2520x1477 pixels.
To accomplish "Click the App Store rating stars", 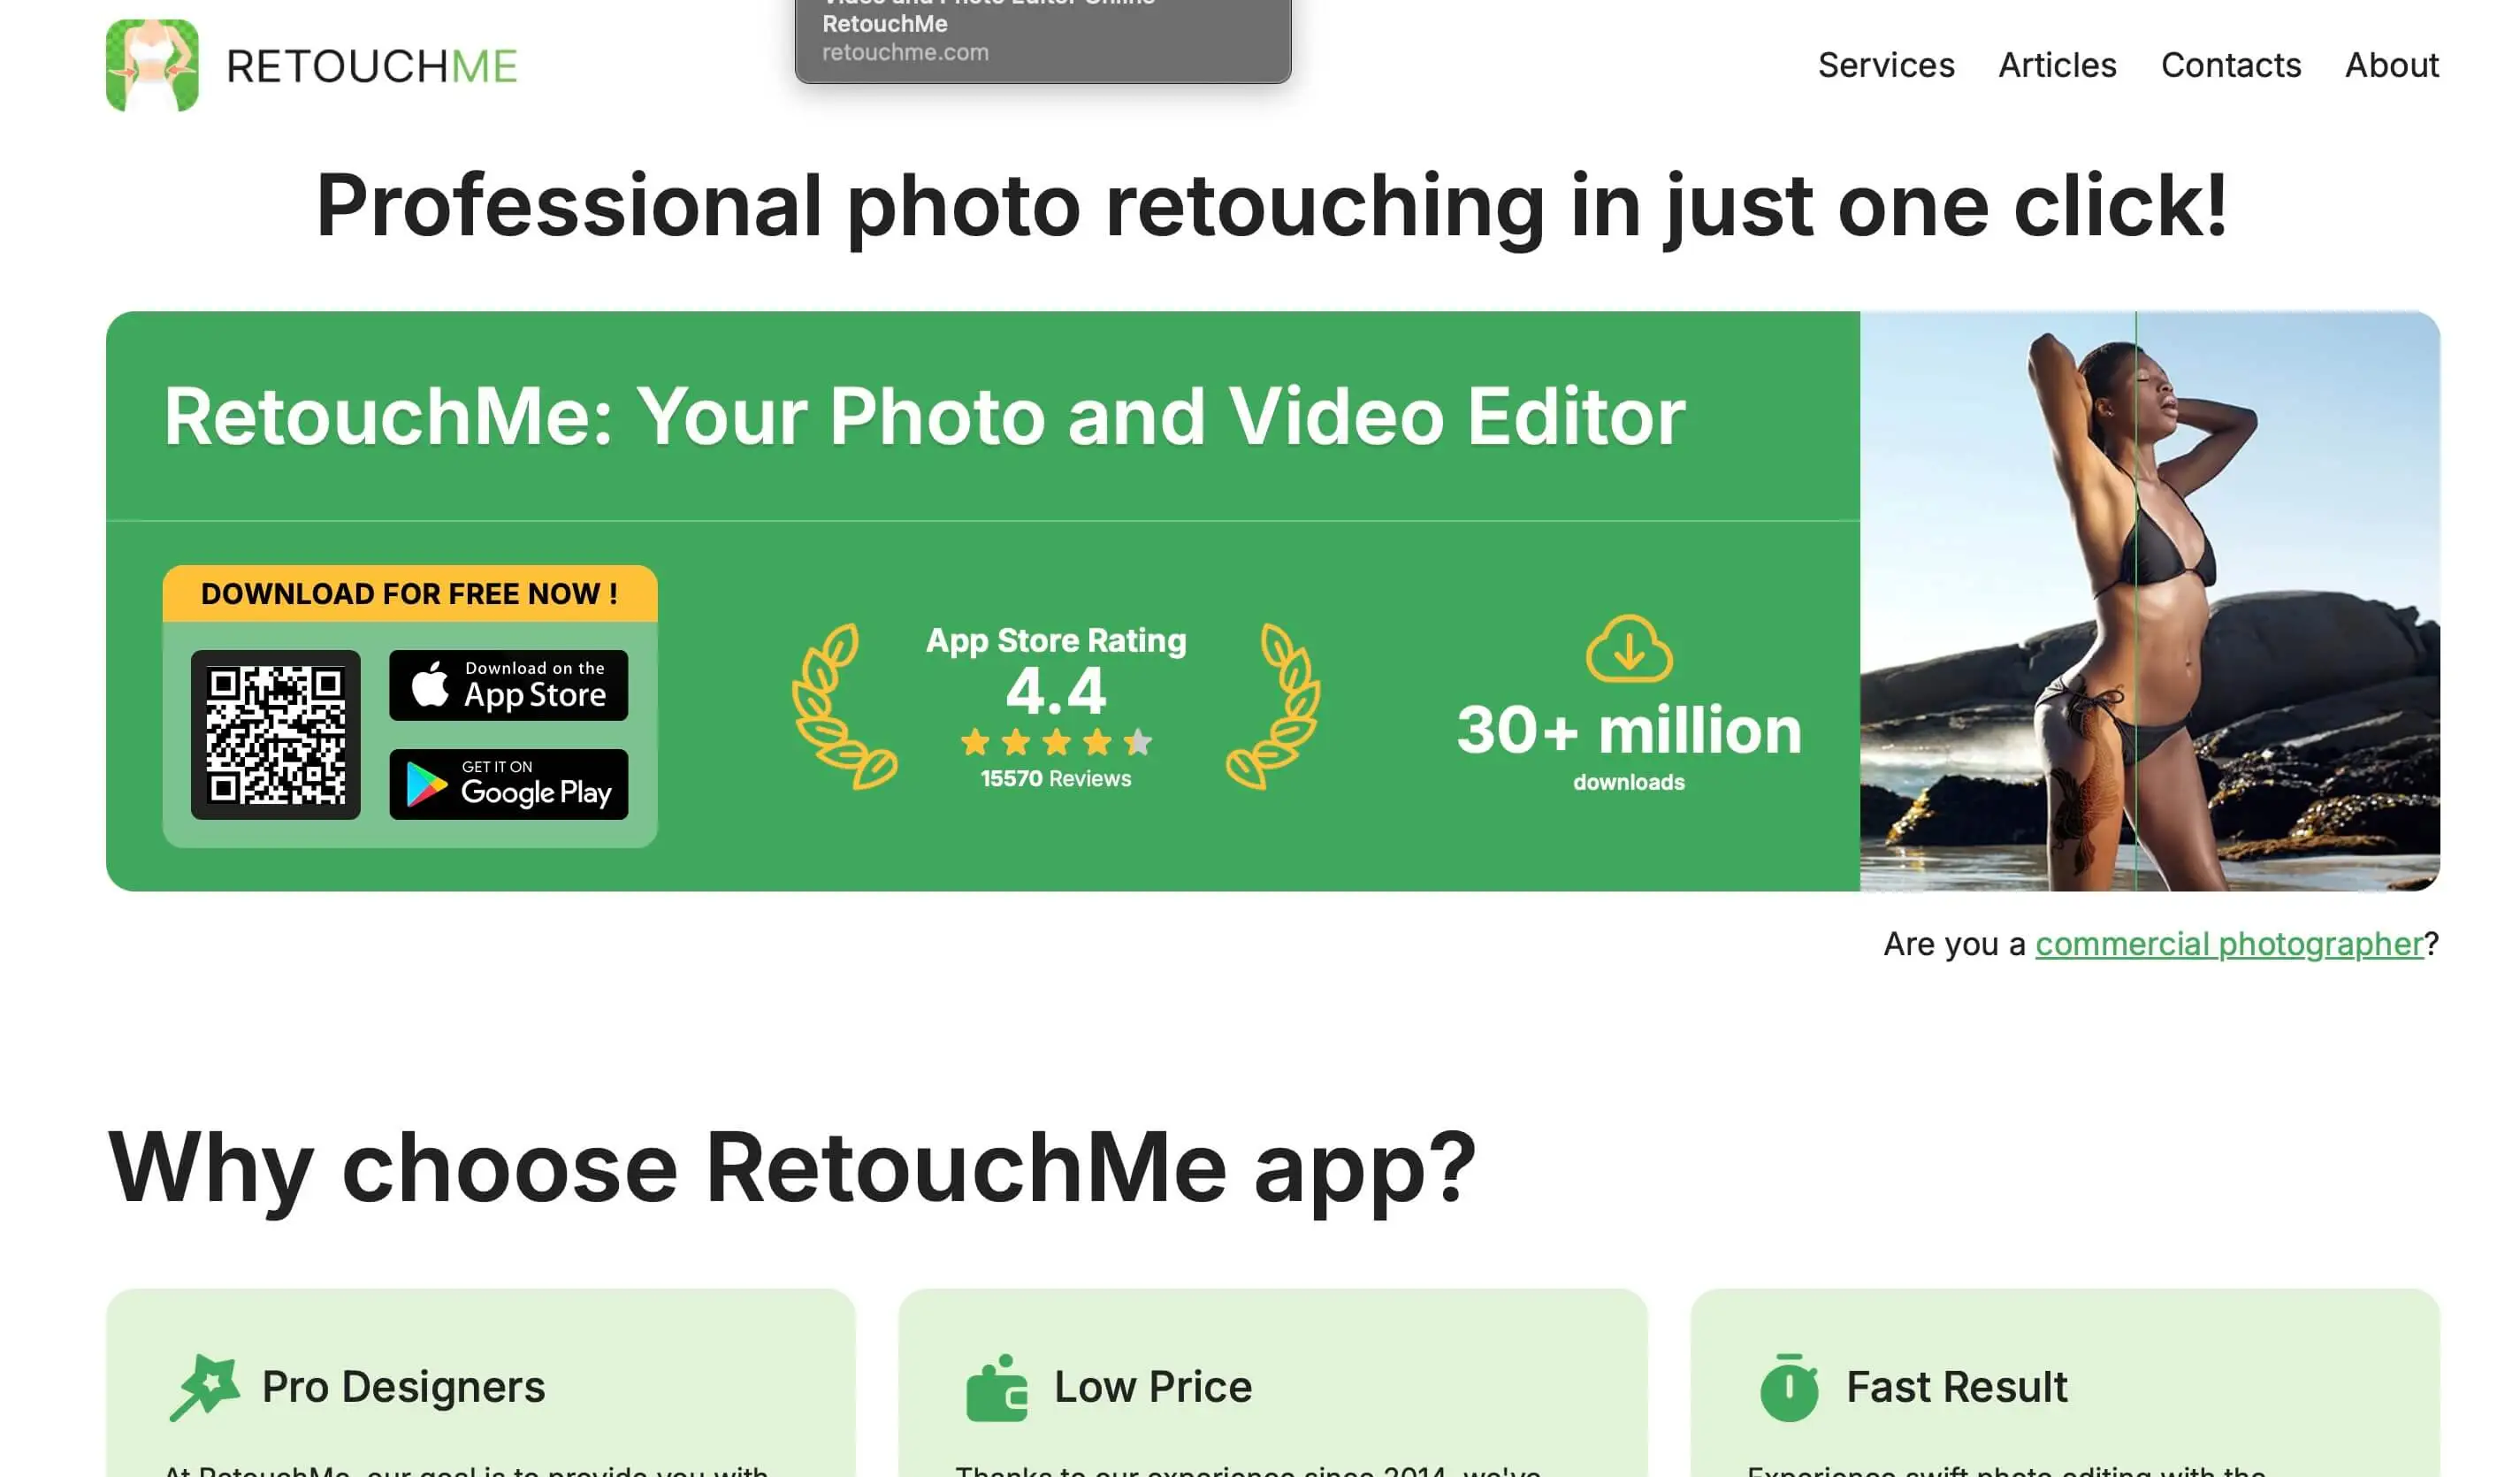I will pyautogui.click(x=1056, y=742).
